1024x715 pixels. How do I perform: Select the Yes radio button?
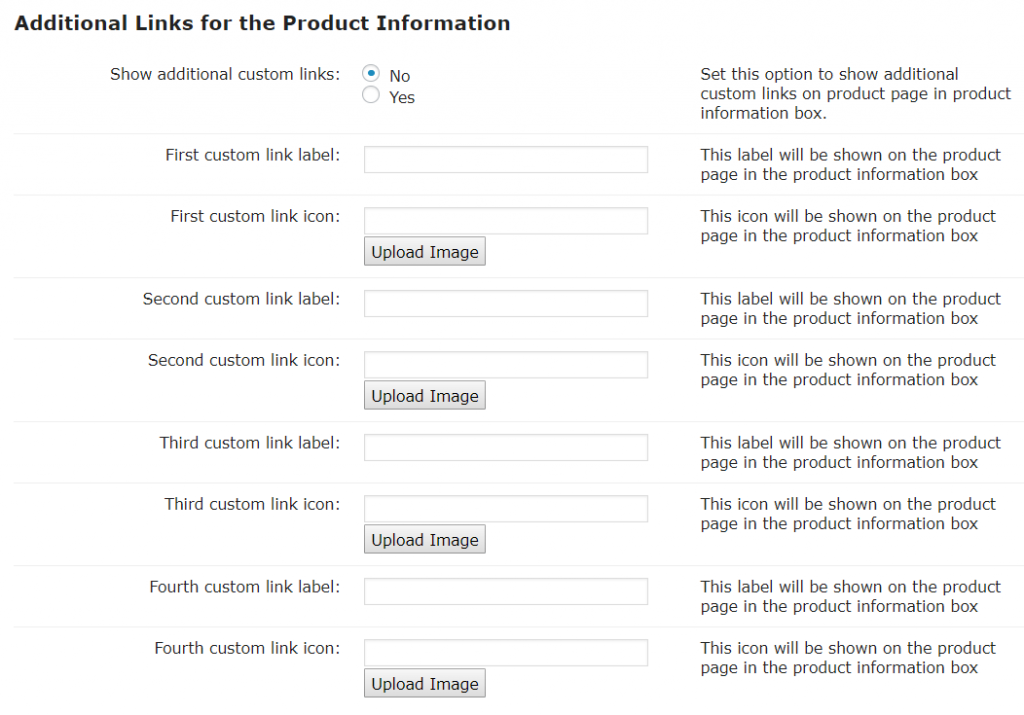(x=371, y=96)
